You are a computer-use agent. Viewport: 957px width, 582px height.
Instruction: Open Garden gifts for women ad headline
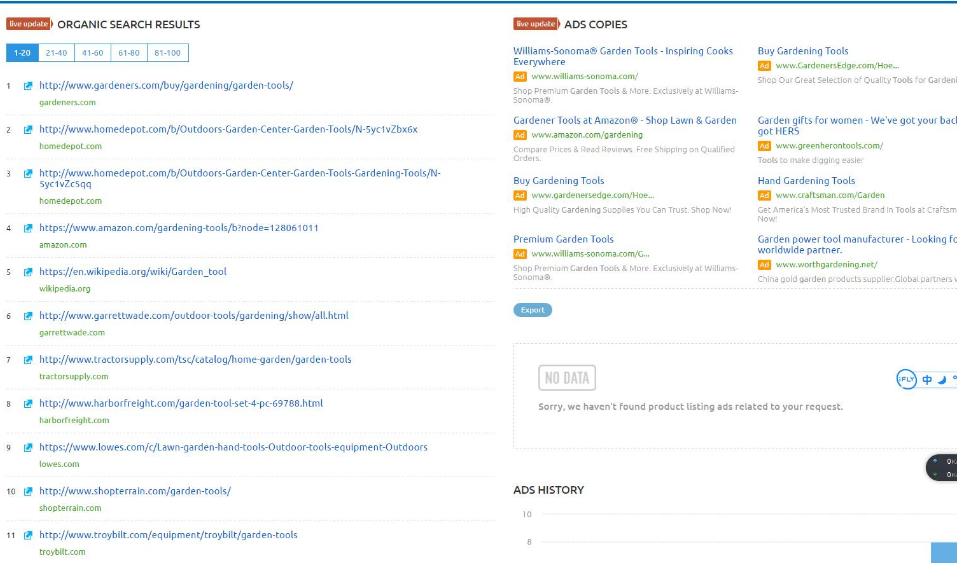coord(857,126)
